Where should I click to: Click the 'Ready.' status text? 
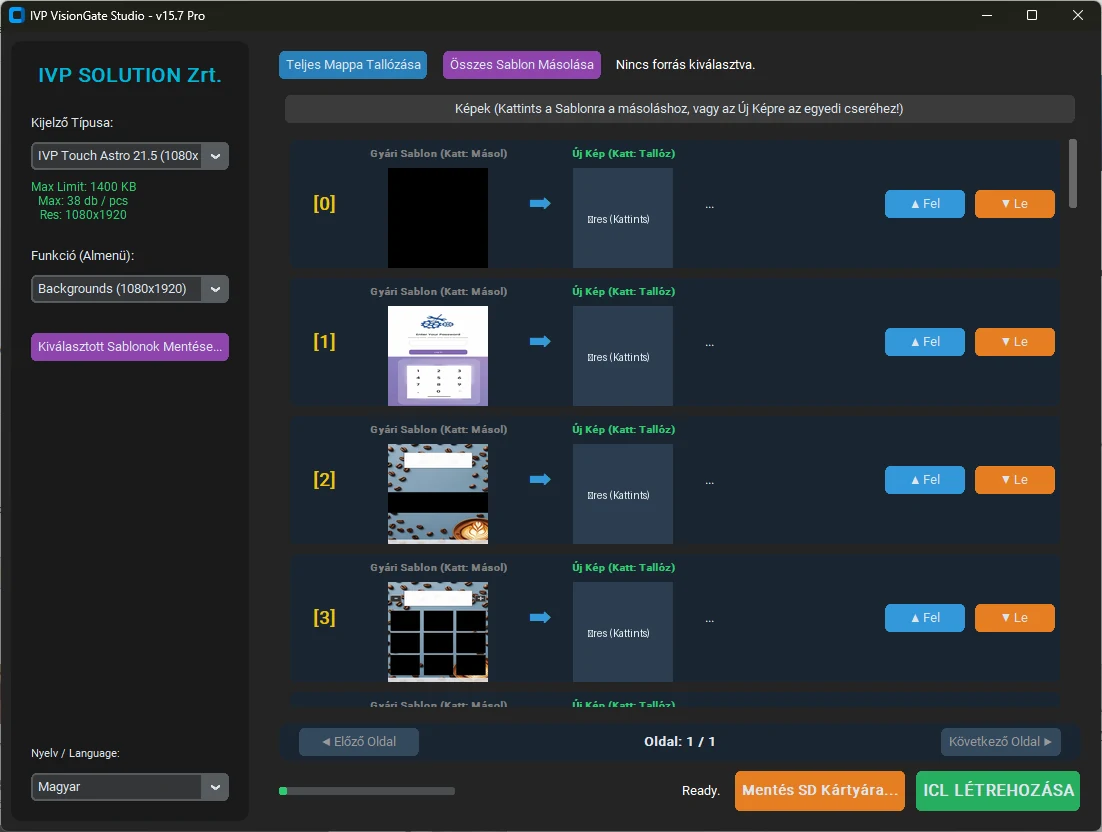click(x=701, y=791)
